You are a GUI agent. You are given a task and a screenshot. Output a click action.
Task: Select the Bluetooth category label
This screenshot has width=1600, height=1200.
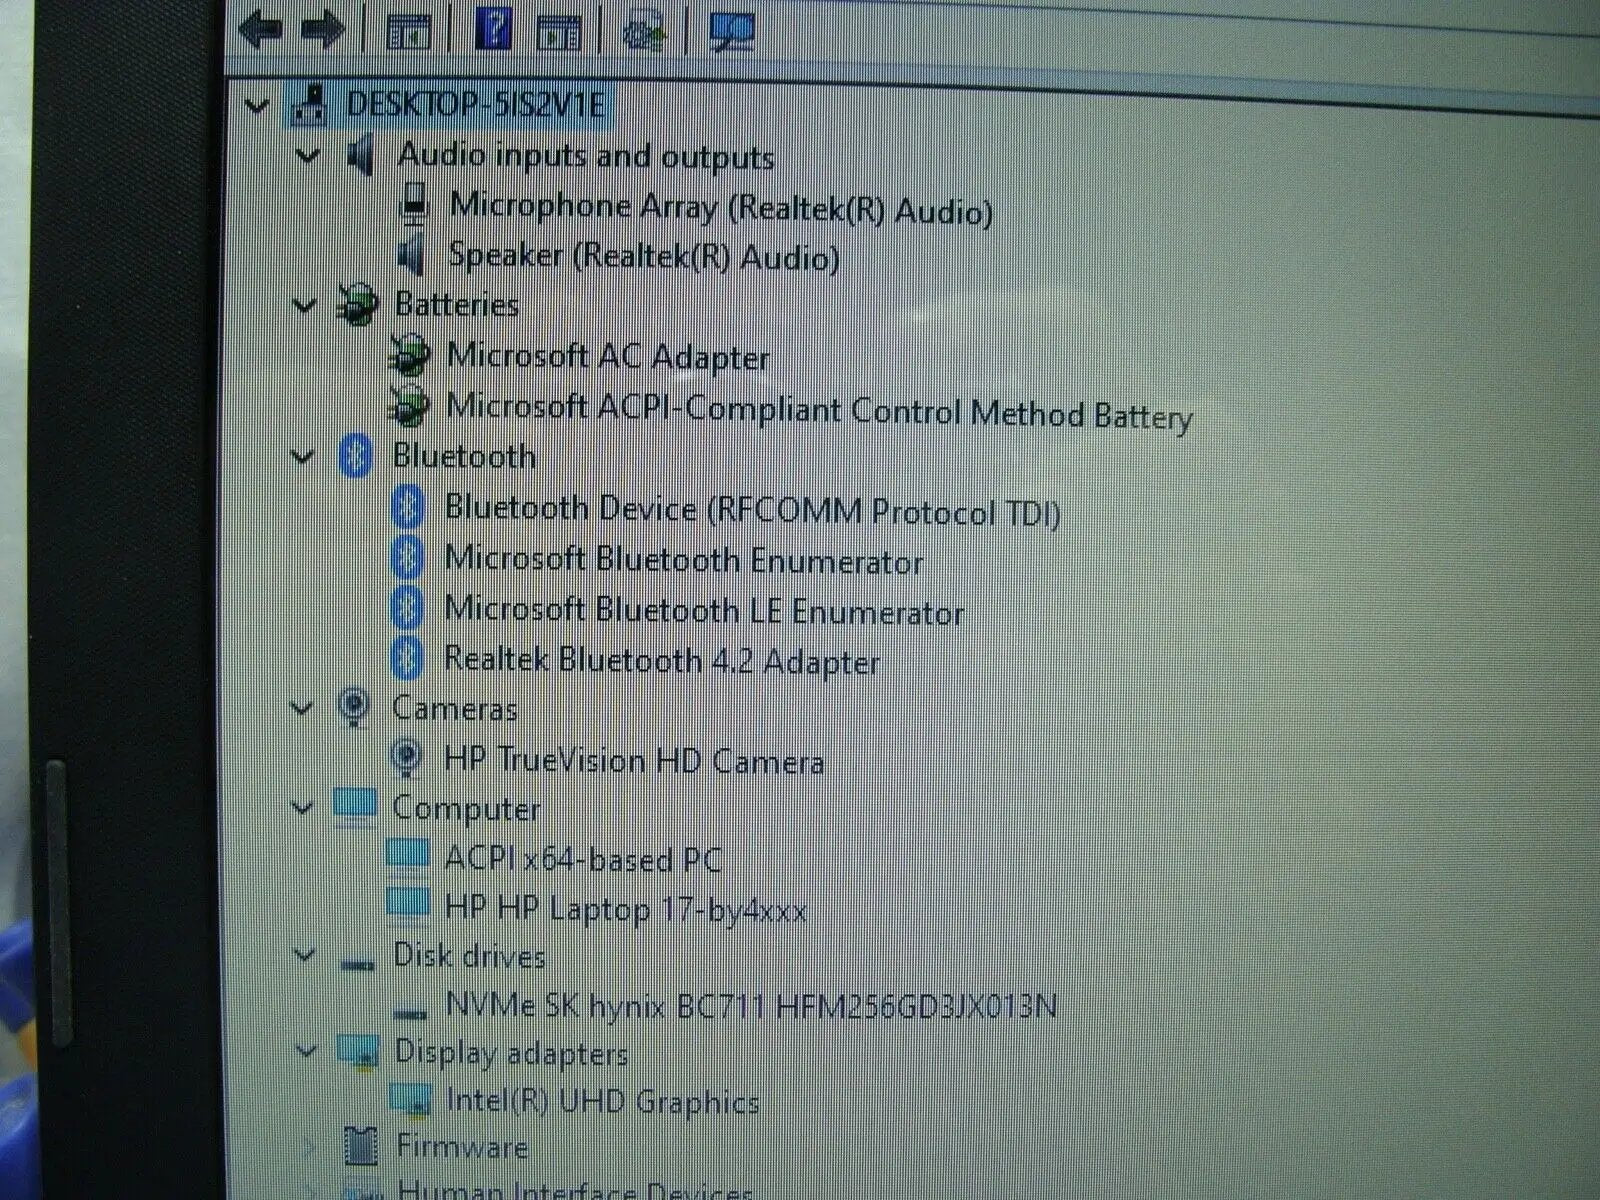coord(464,456)
